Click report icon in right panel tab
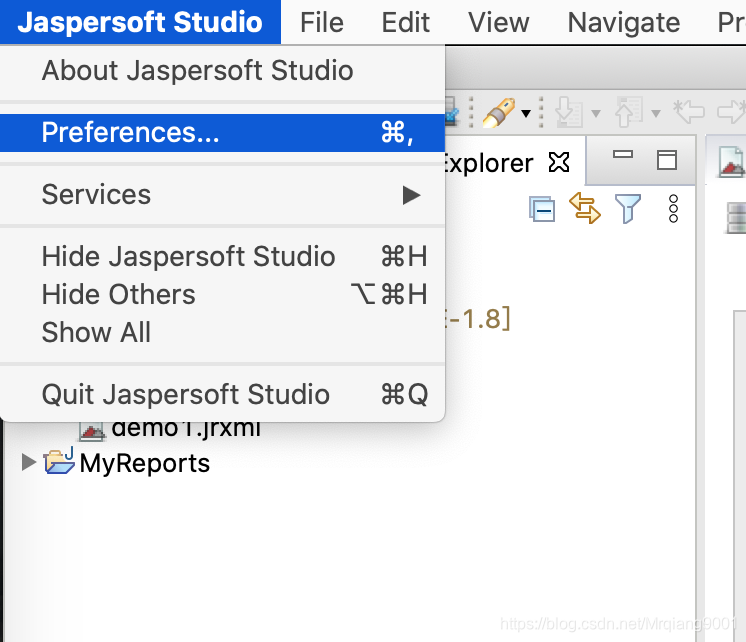Viewport: 746px width, 642px height. click(732, 162)
